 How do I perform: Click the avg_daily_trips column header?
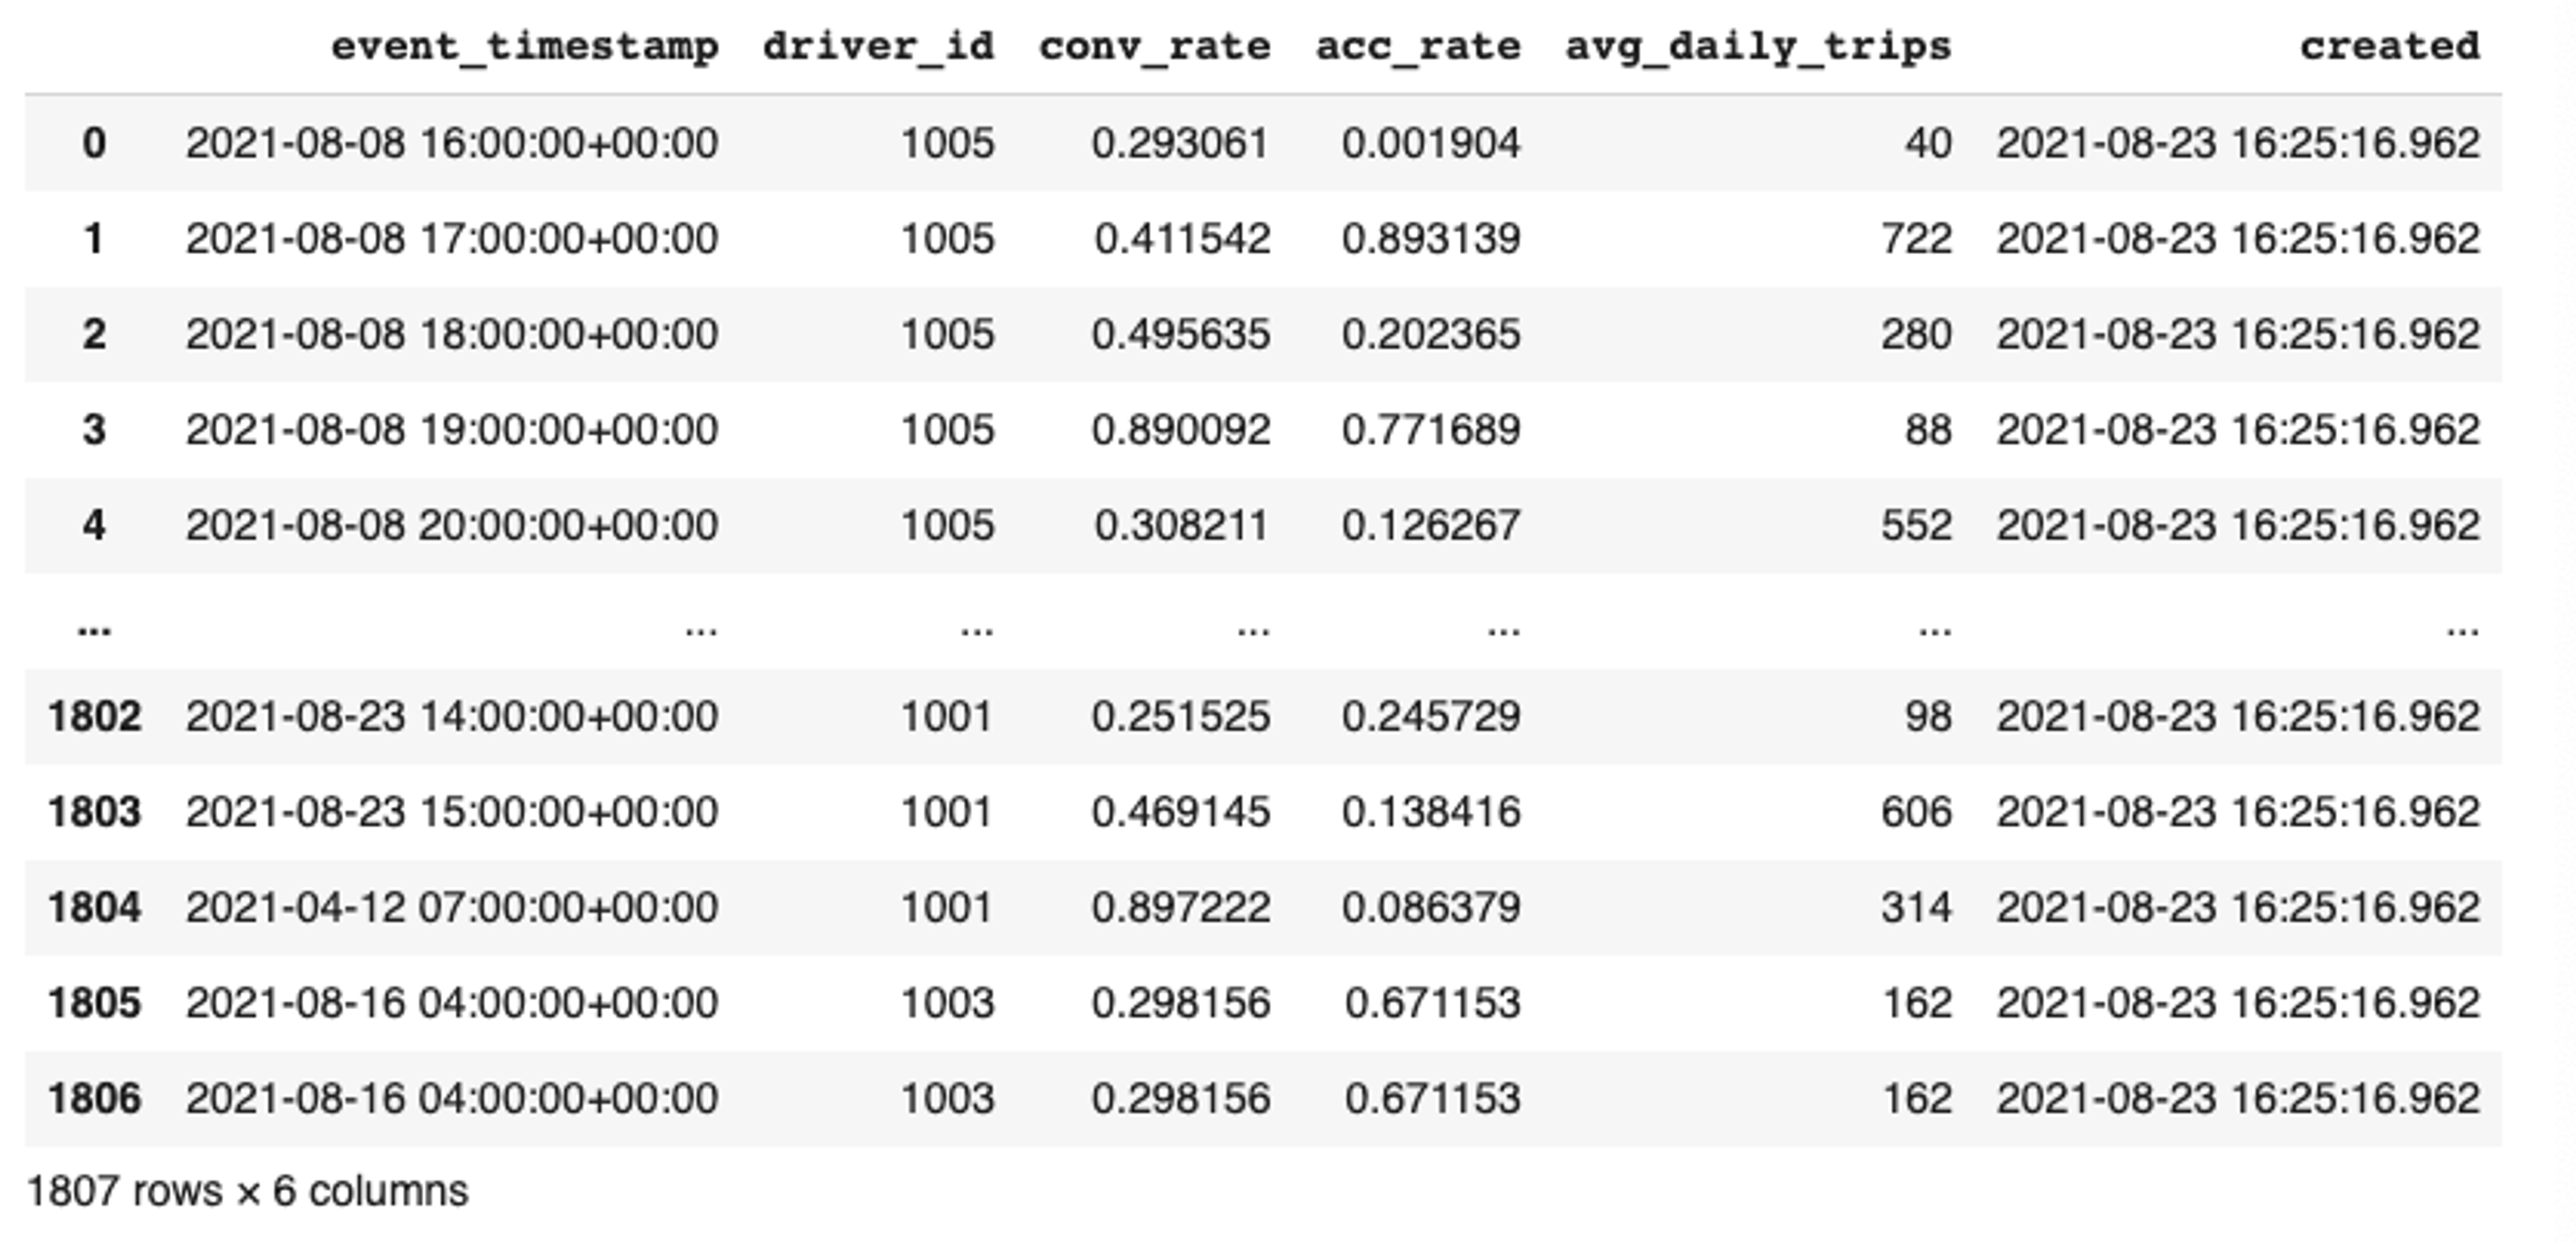tap(1758, 46)
